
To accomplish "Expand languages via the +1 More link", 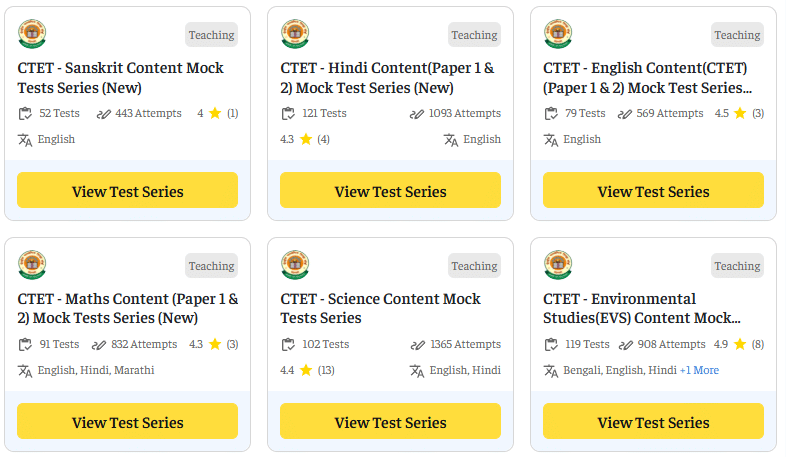I will tap(699, 370).
